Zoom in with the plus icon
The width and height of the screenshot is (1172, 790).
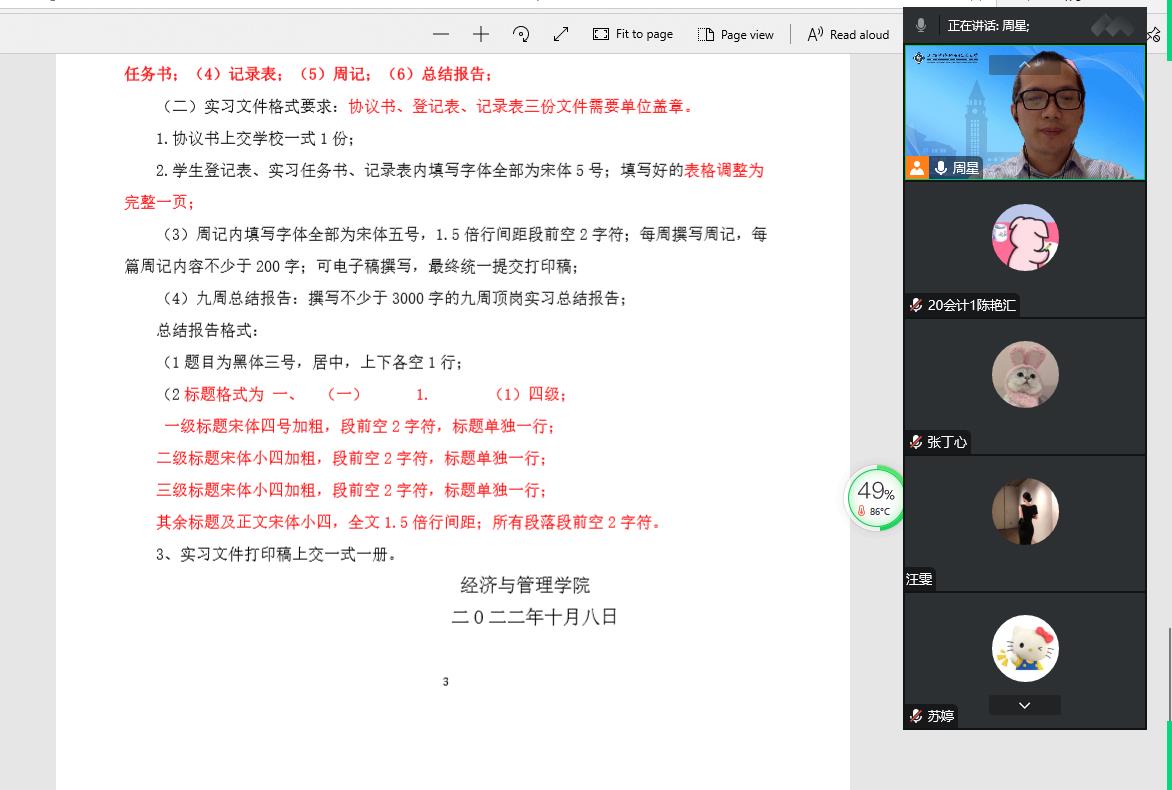coord(481,34)
